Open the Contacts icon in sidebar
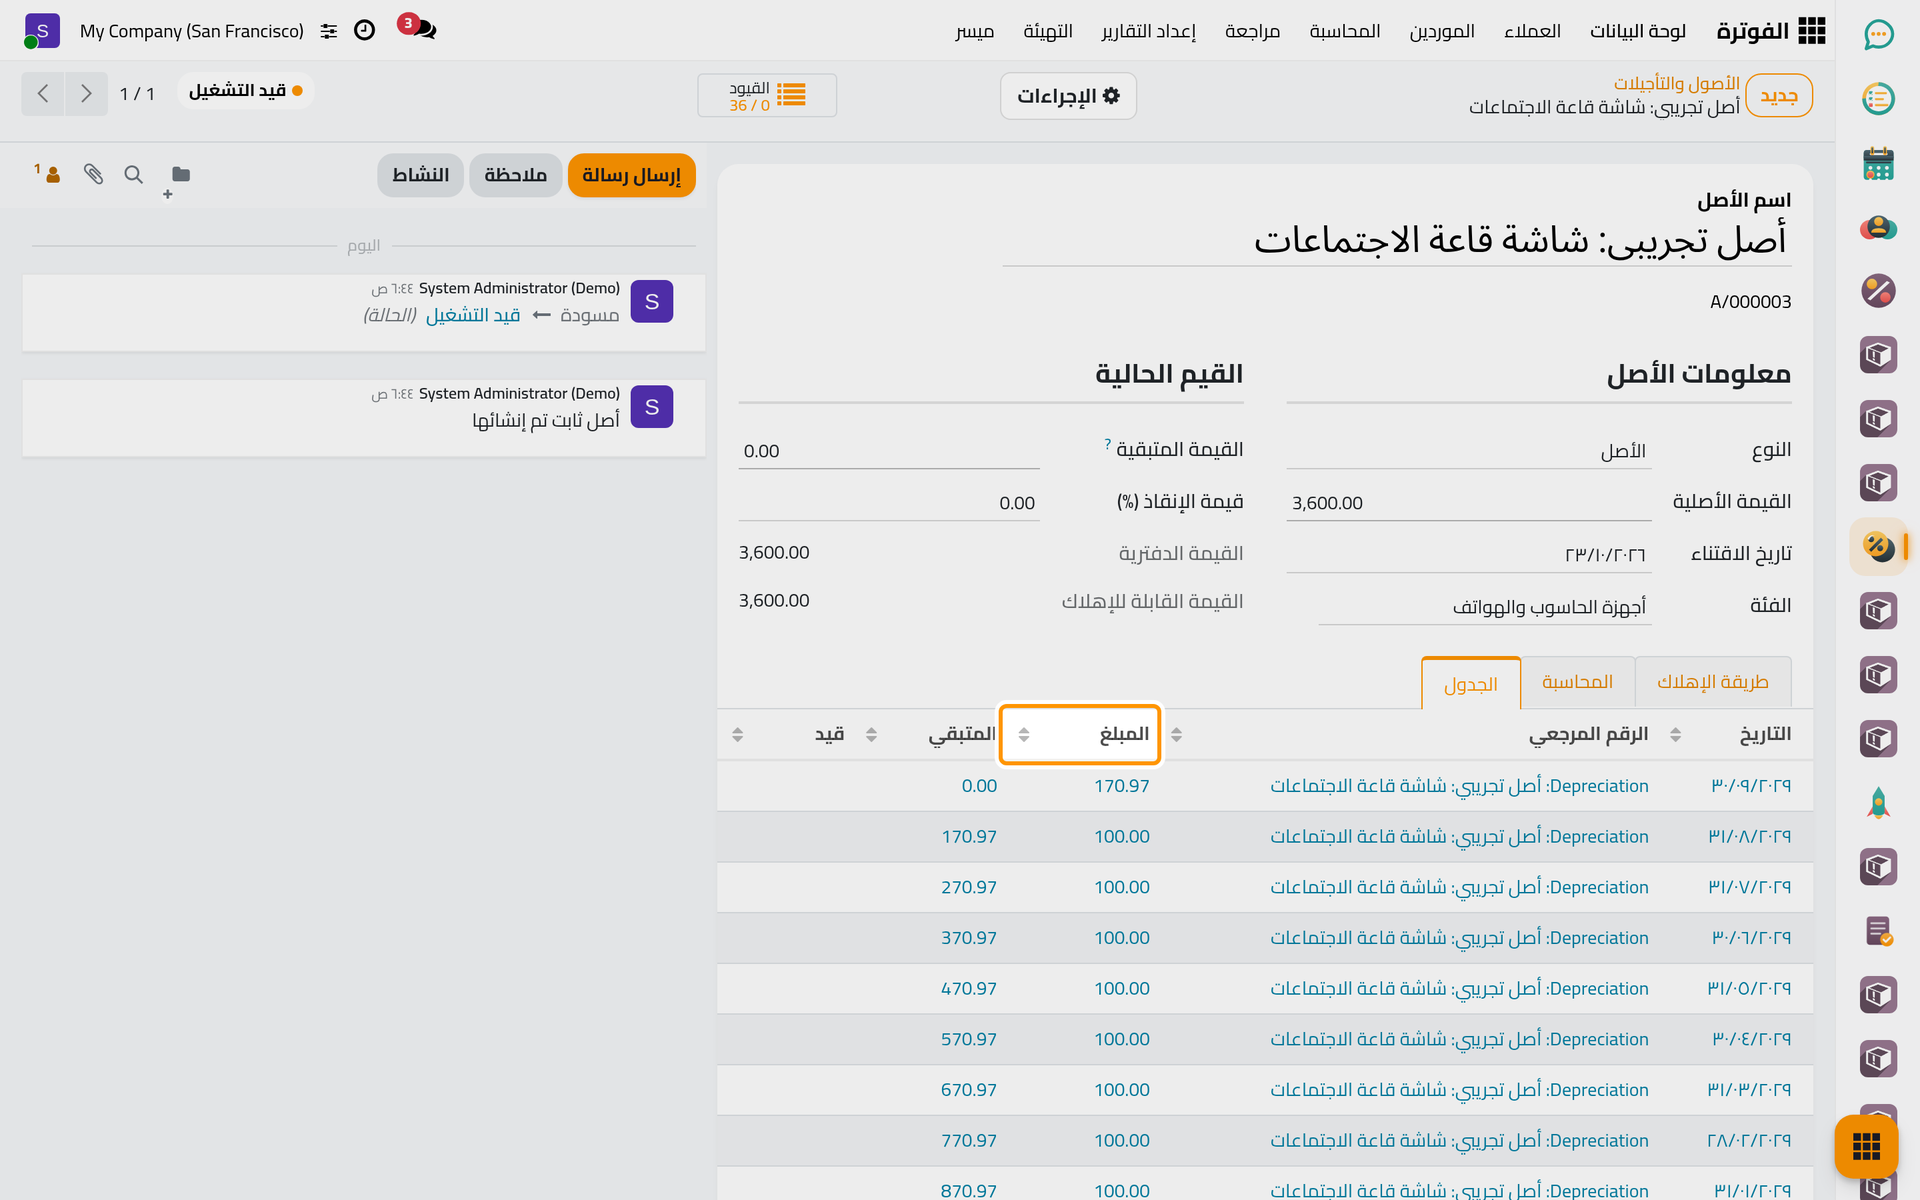This screenshot has width=1920, height=1200. 1879,227
